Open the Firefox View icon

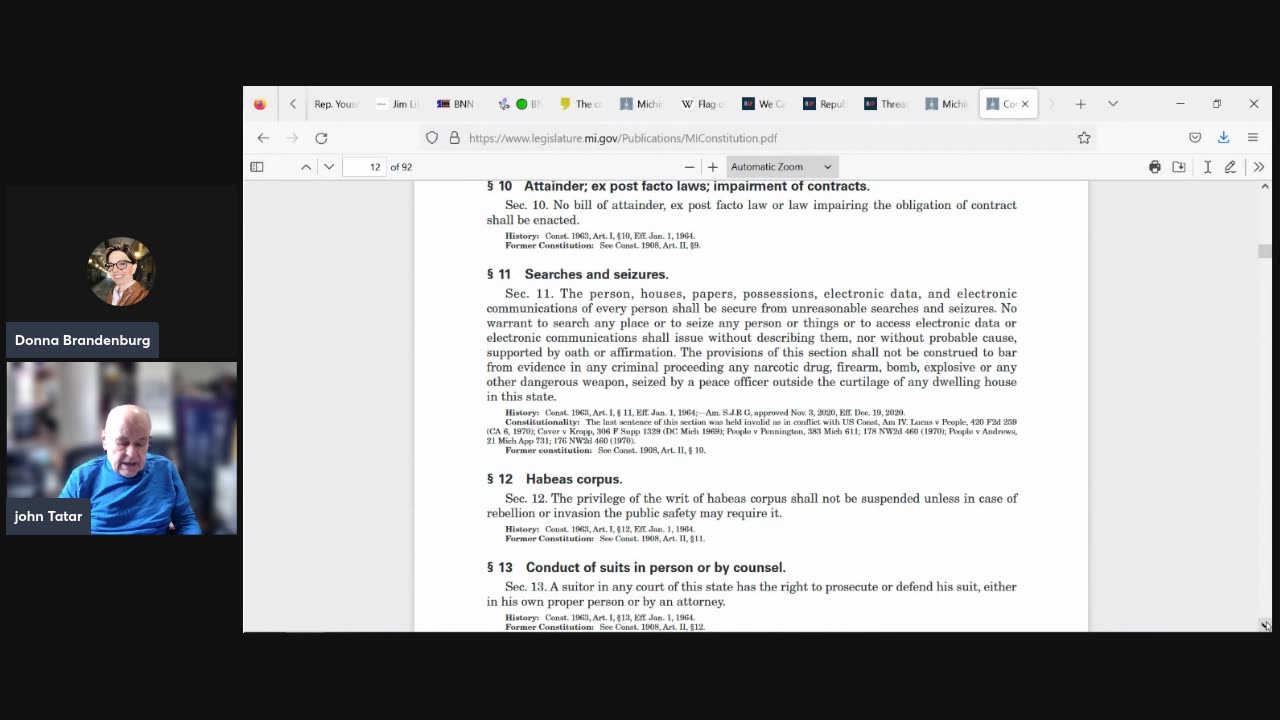(x=260, y=104)
